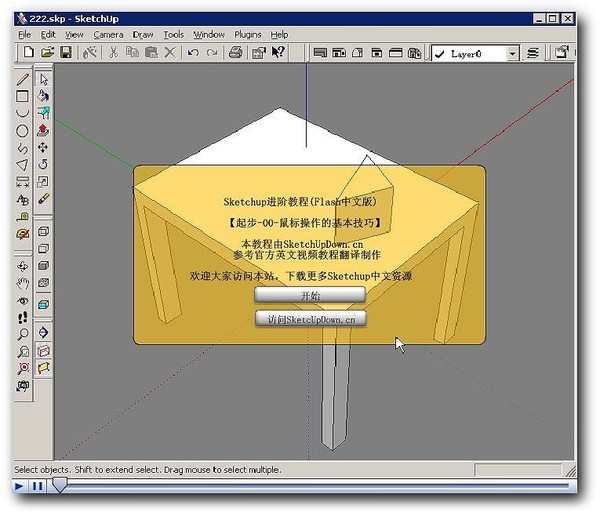Select the Move tool

[x=43, y=148]
